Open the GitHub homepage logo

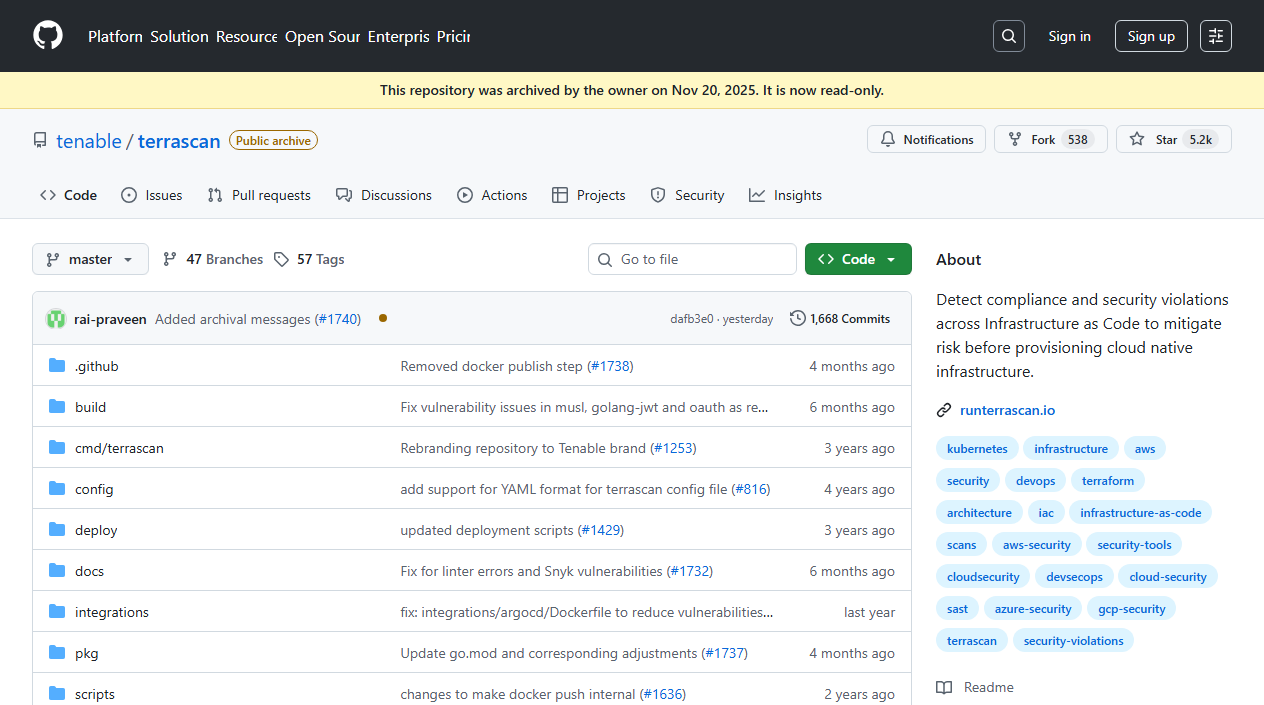click(48, 36)
